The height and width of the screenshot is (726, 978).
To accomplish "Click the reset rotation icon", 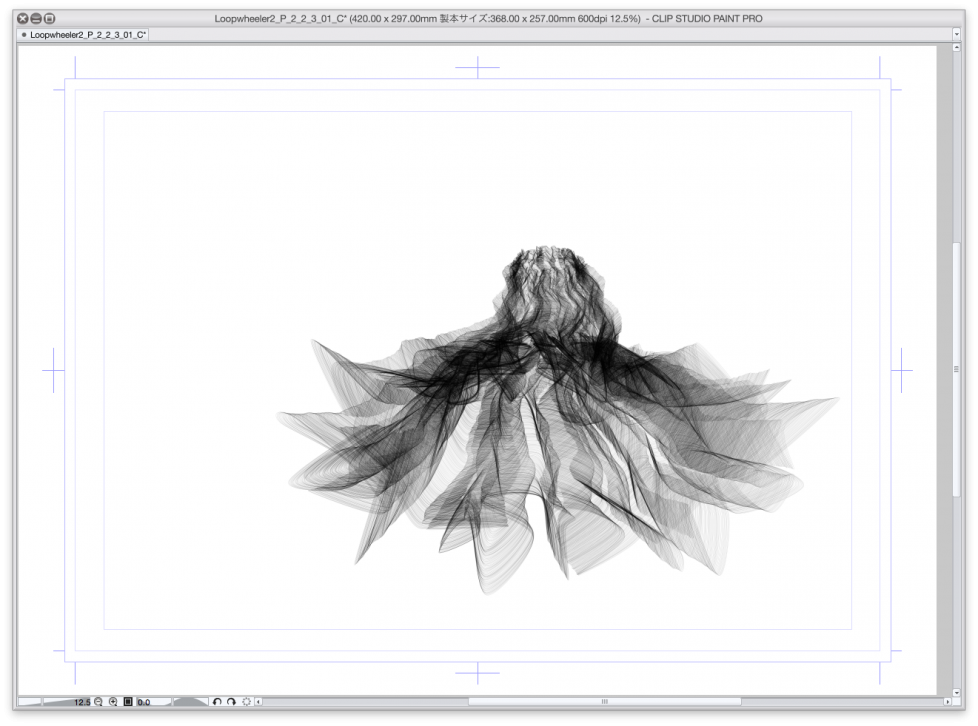I will pos(246,702).
